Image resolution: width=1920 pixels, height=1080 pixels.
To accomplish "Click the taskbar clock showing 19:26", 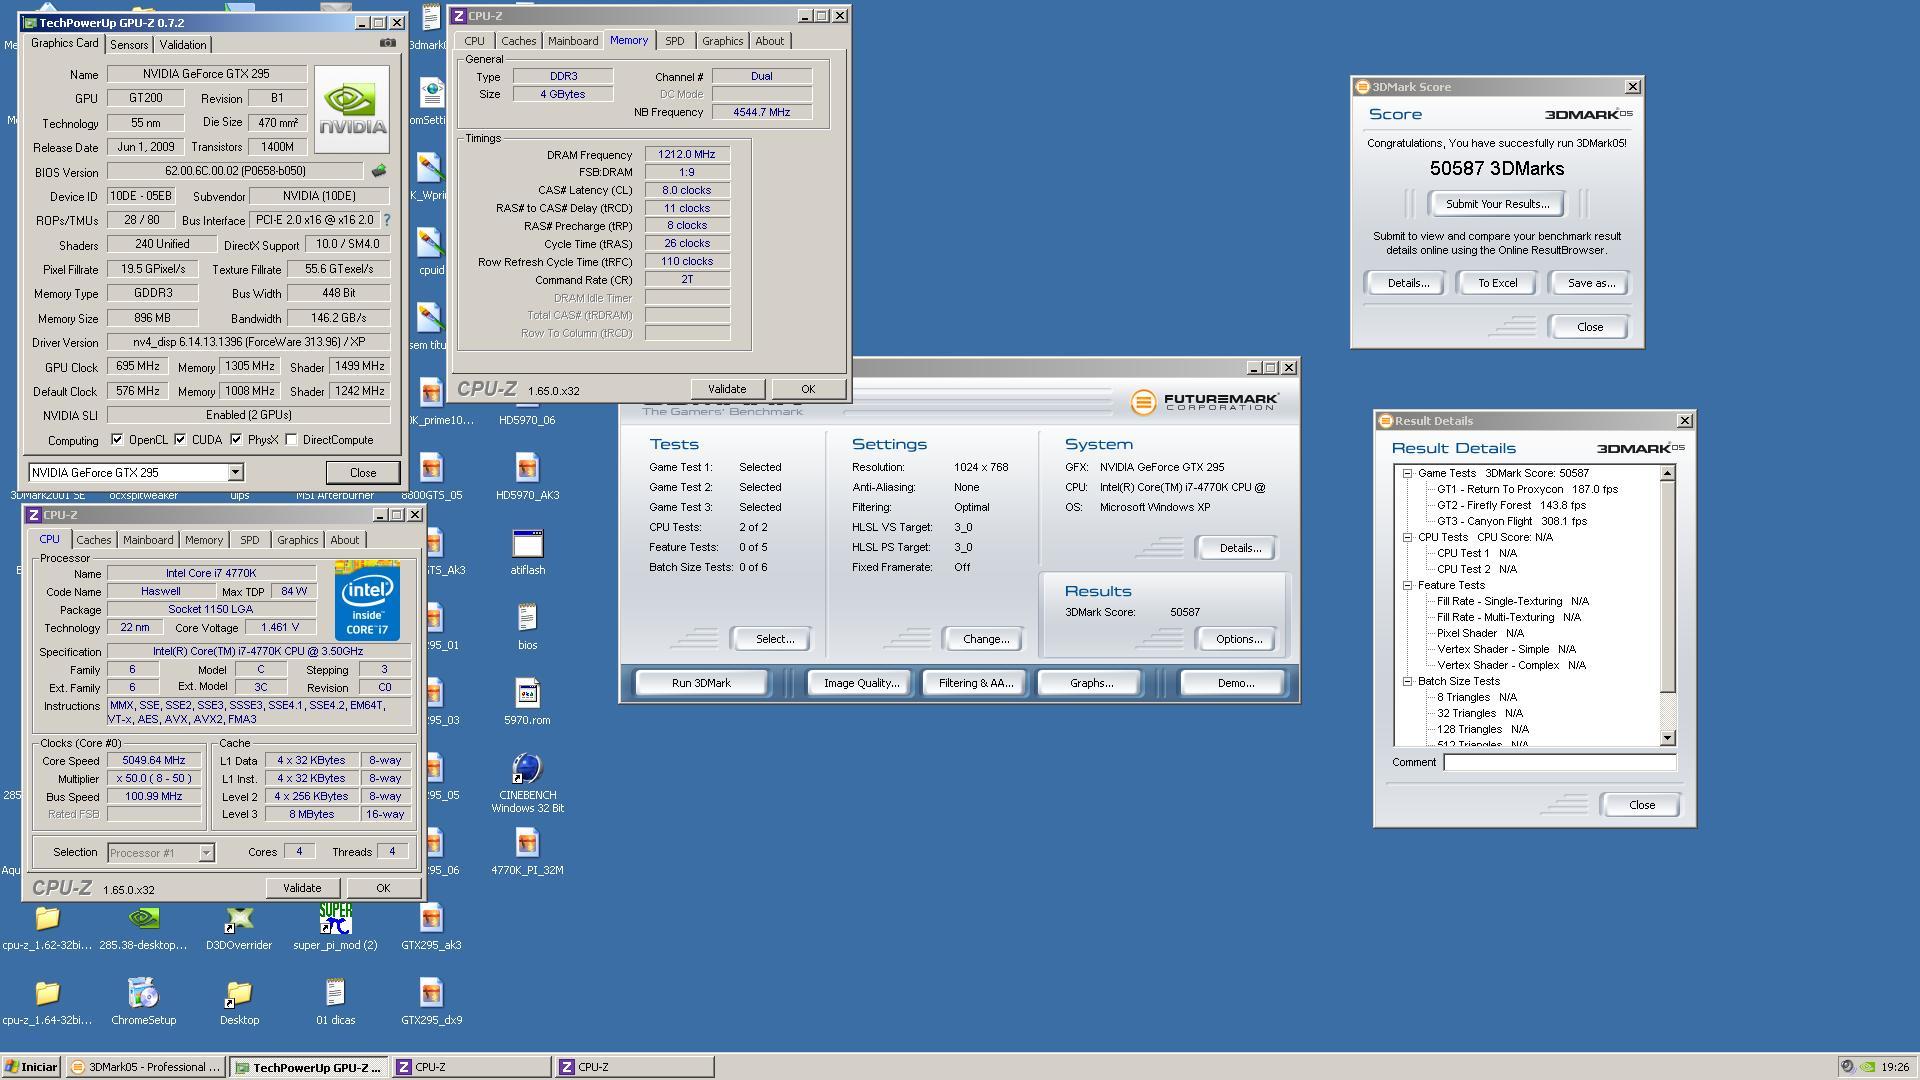I will click(x=1894, y=1067).
